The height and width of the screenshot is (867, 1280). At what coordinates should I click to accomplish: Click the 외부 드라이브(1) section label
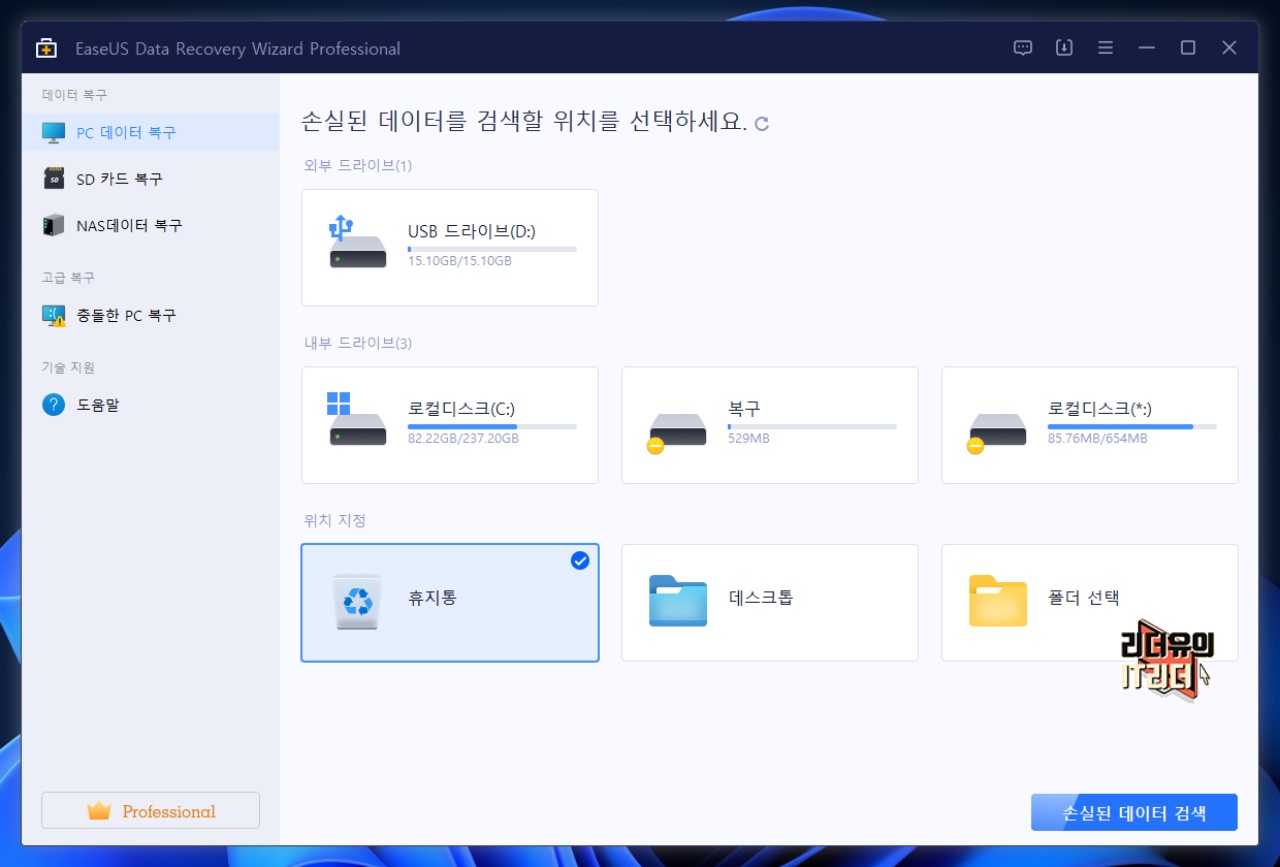(x=358, y=165)
